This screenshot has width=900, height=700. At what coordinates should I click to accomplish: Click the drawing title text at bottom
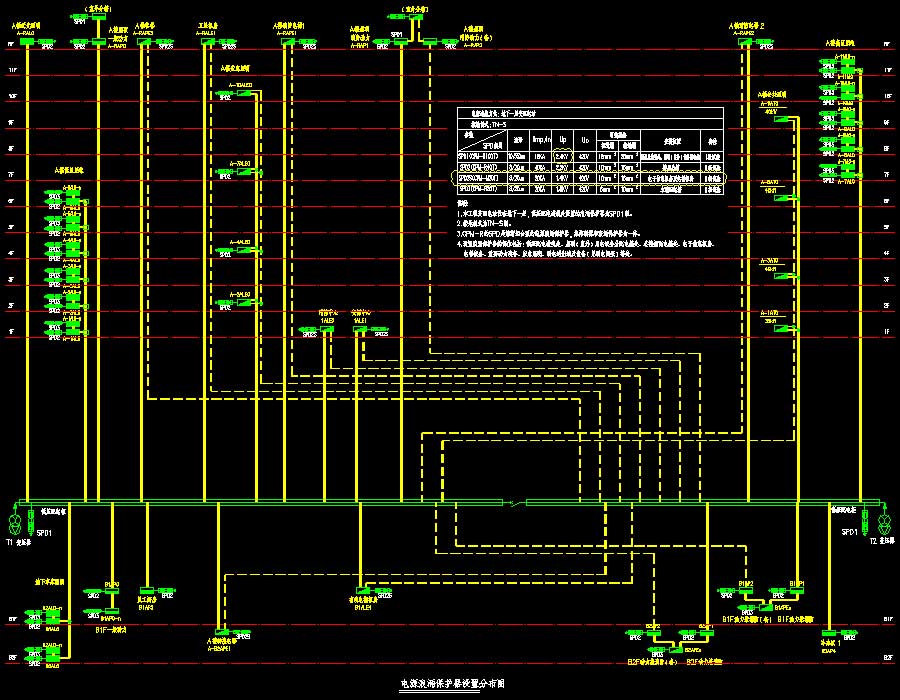pyautogui.click(x=452, y=683)
